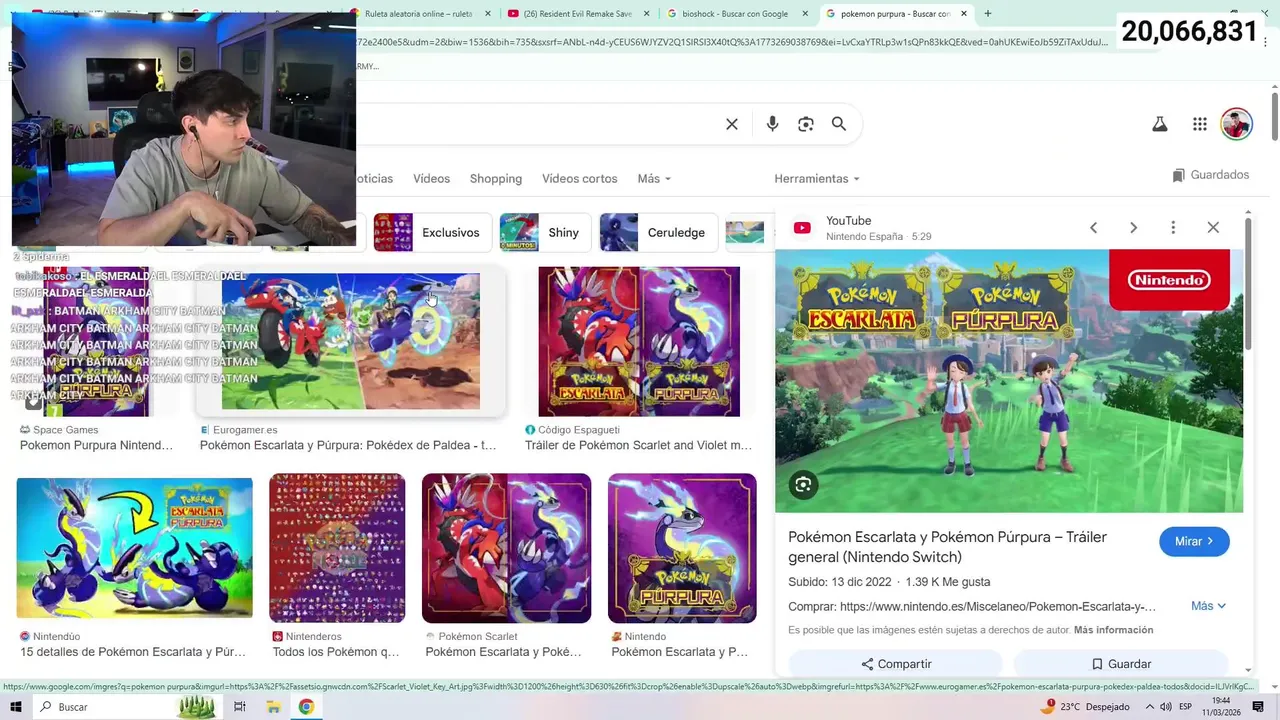The image size is (1280, 720).
Task: Filter images by Ceruledge chip
Action: [x=658, y=232]
